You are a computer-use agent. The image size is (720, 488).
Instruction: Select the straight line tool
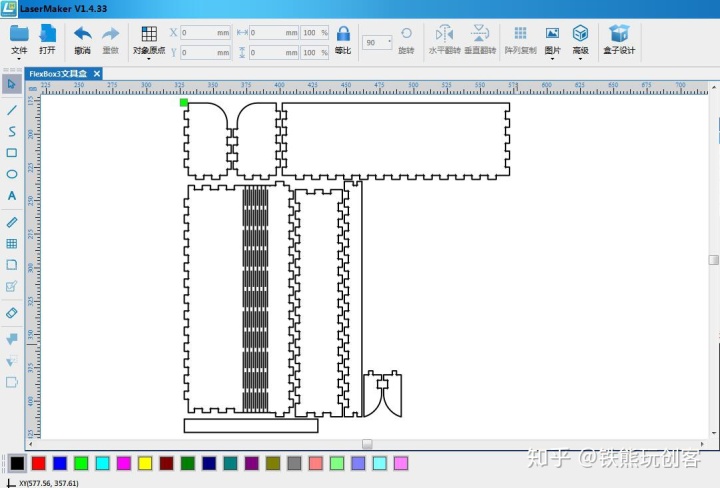(x=12, y=110)
